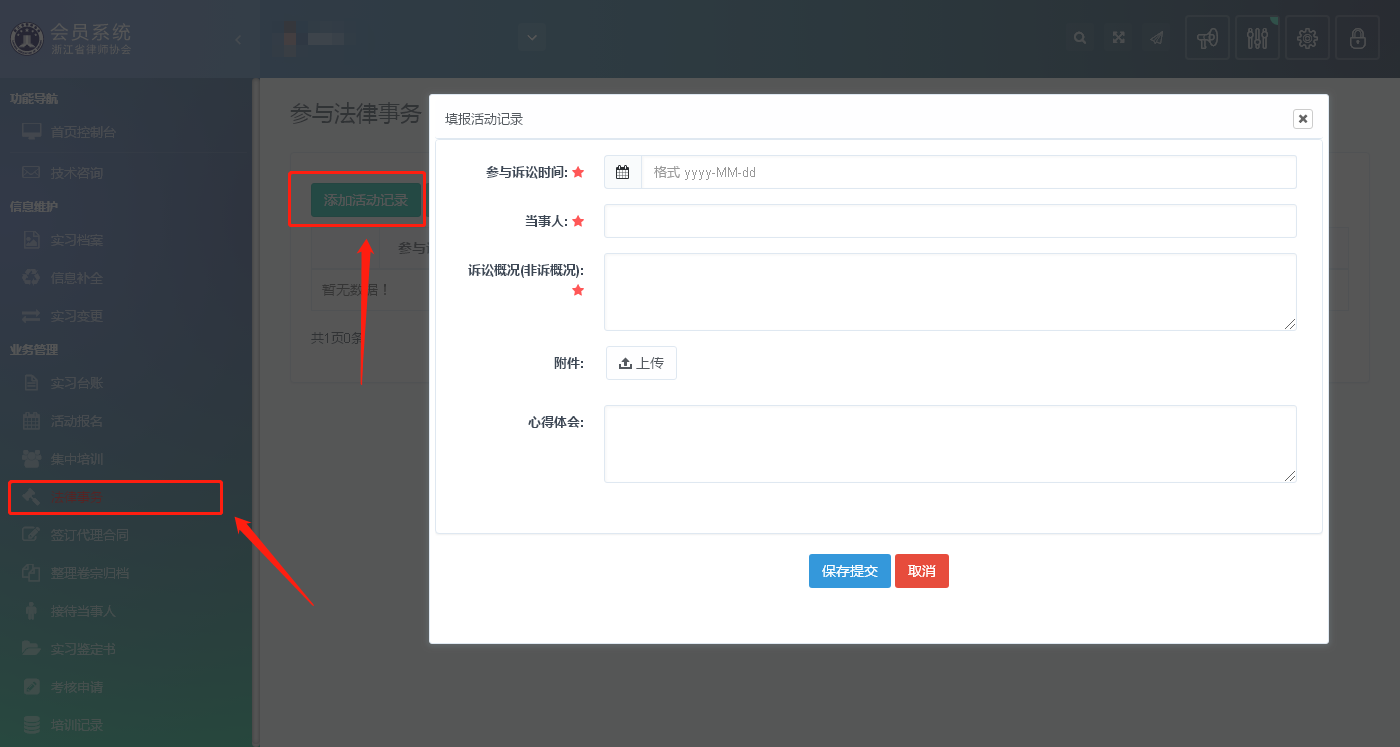Expand the user dropdown chevron in the header
The image size is (1400, 747).
[x=532, y=38]
